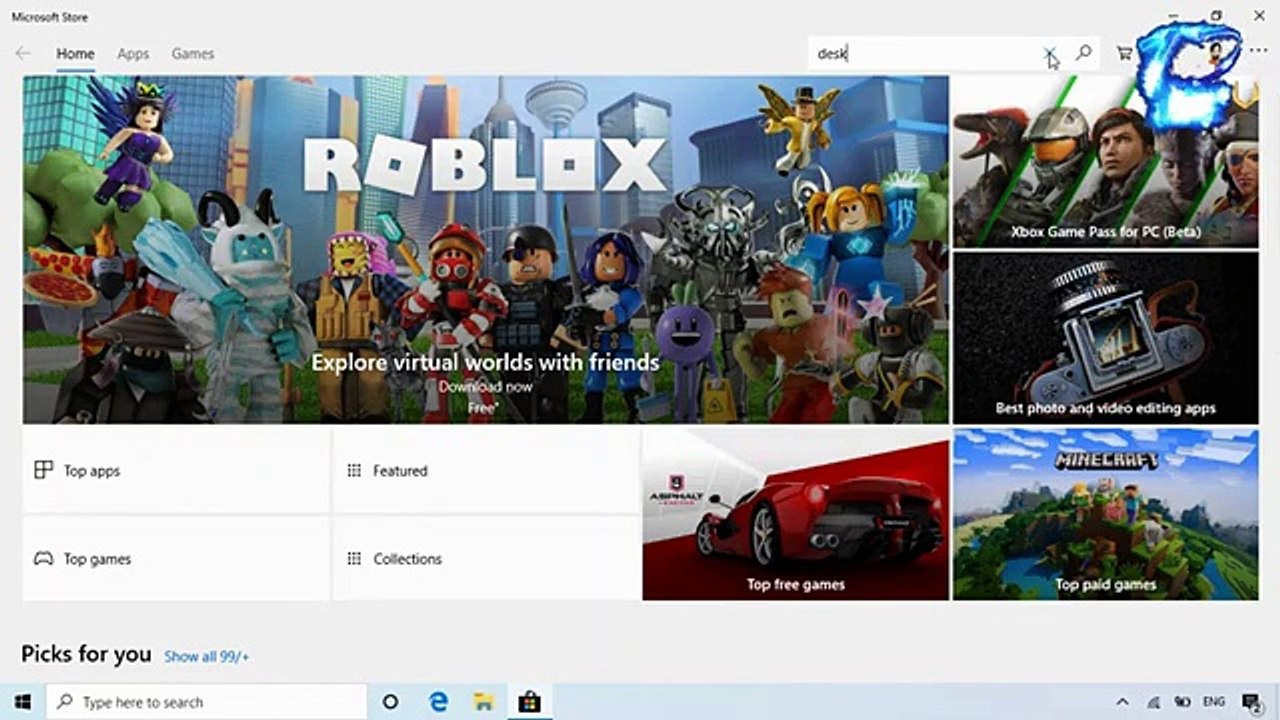Close the Microsoft Store window
Image resolution: width=1280 pixels, height=720 pixels.
[1259, 16]
